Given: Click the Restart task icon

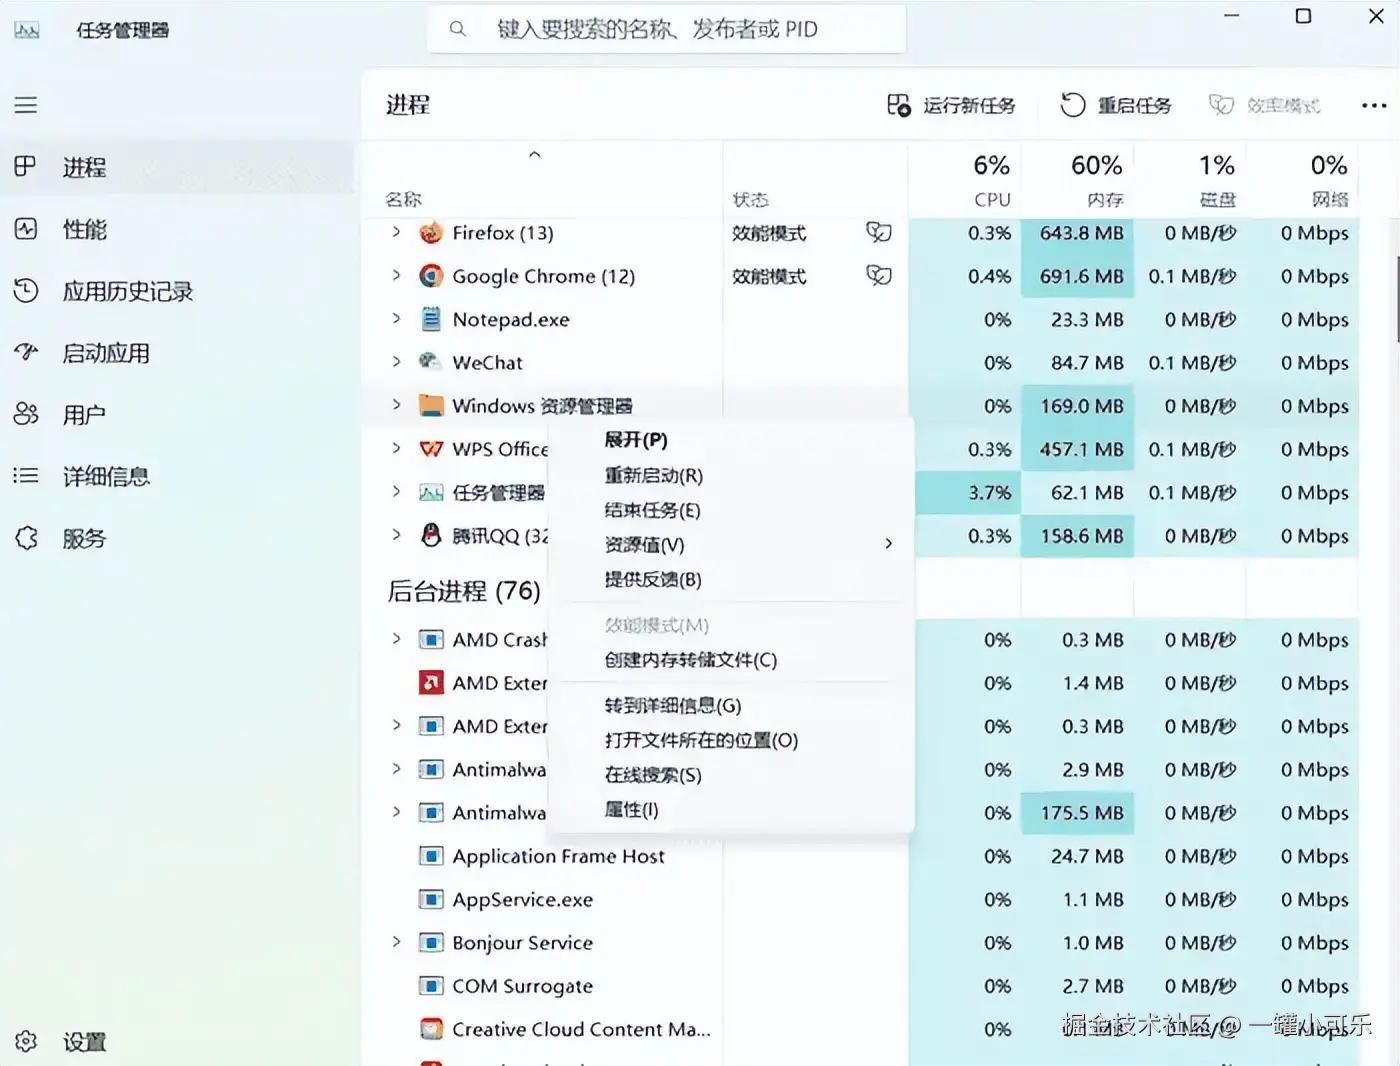Looking at the screenshot, I should [1072, 105].
